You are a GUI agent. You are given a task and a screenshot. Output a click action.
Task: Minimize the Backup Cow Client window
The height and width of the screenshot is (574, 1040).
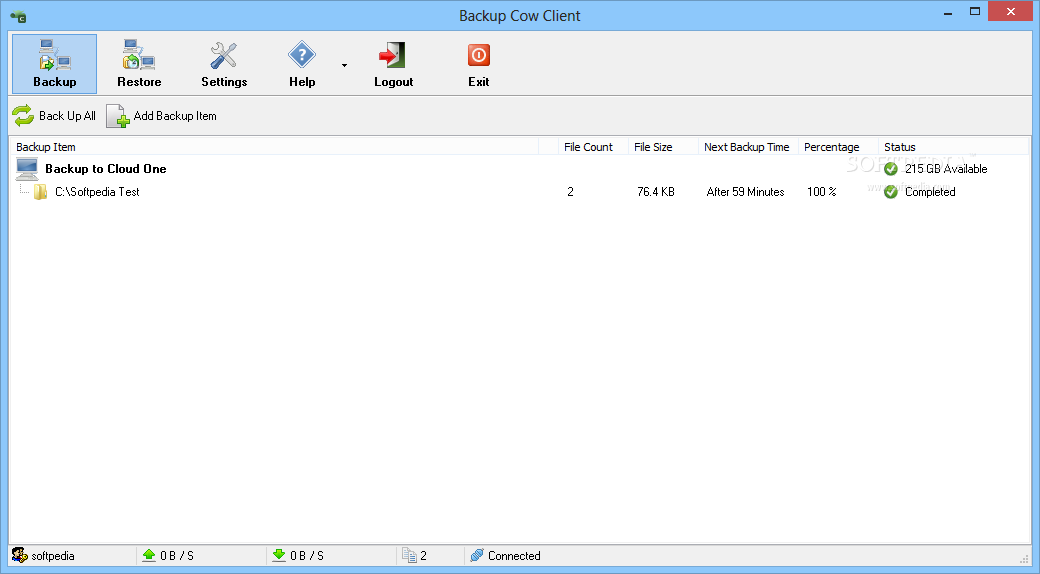point(948,12)
